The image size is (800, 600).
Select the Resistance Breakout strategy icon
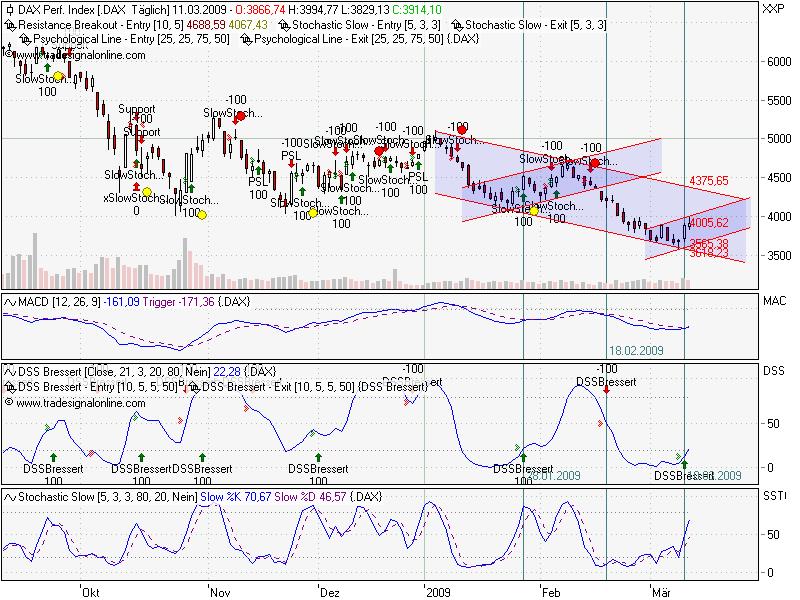10,24
